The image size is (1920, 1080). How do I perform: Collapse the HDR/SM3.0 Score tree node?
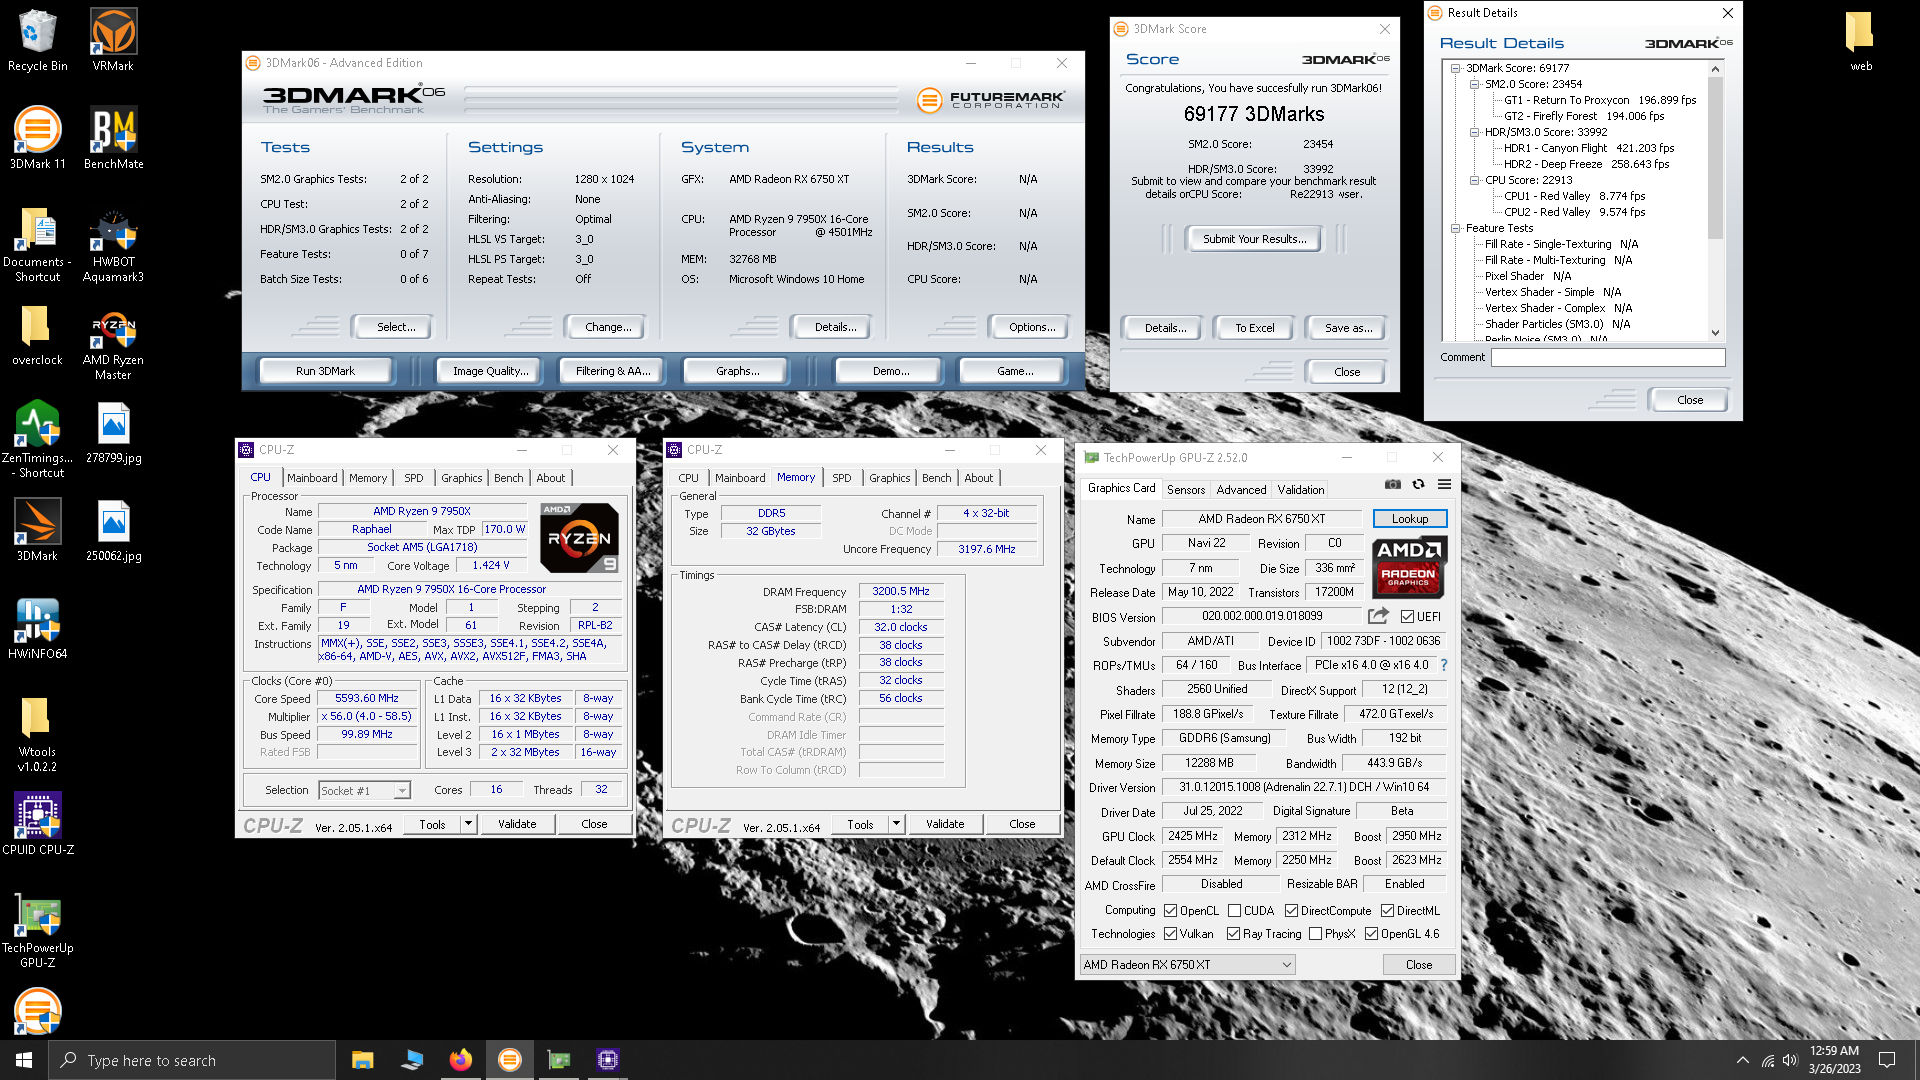pos(1475,133)
